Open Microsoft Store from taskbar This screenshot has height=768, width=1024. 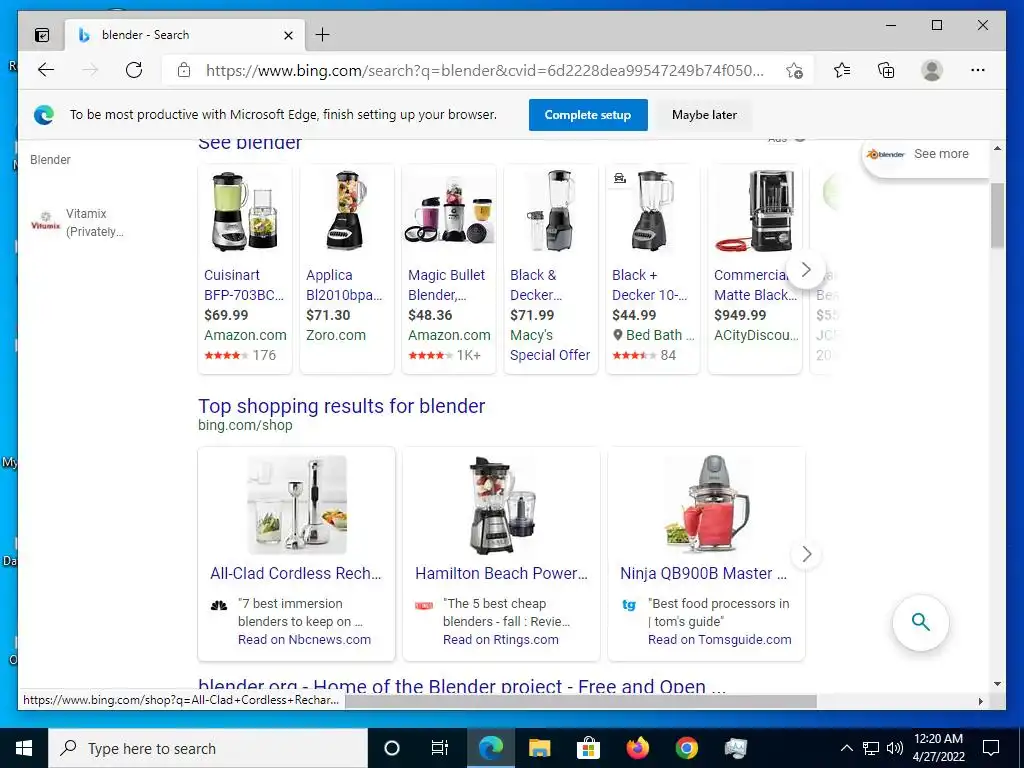(x=588, y=748)
